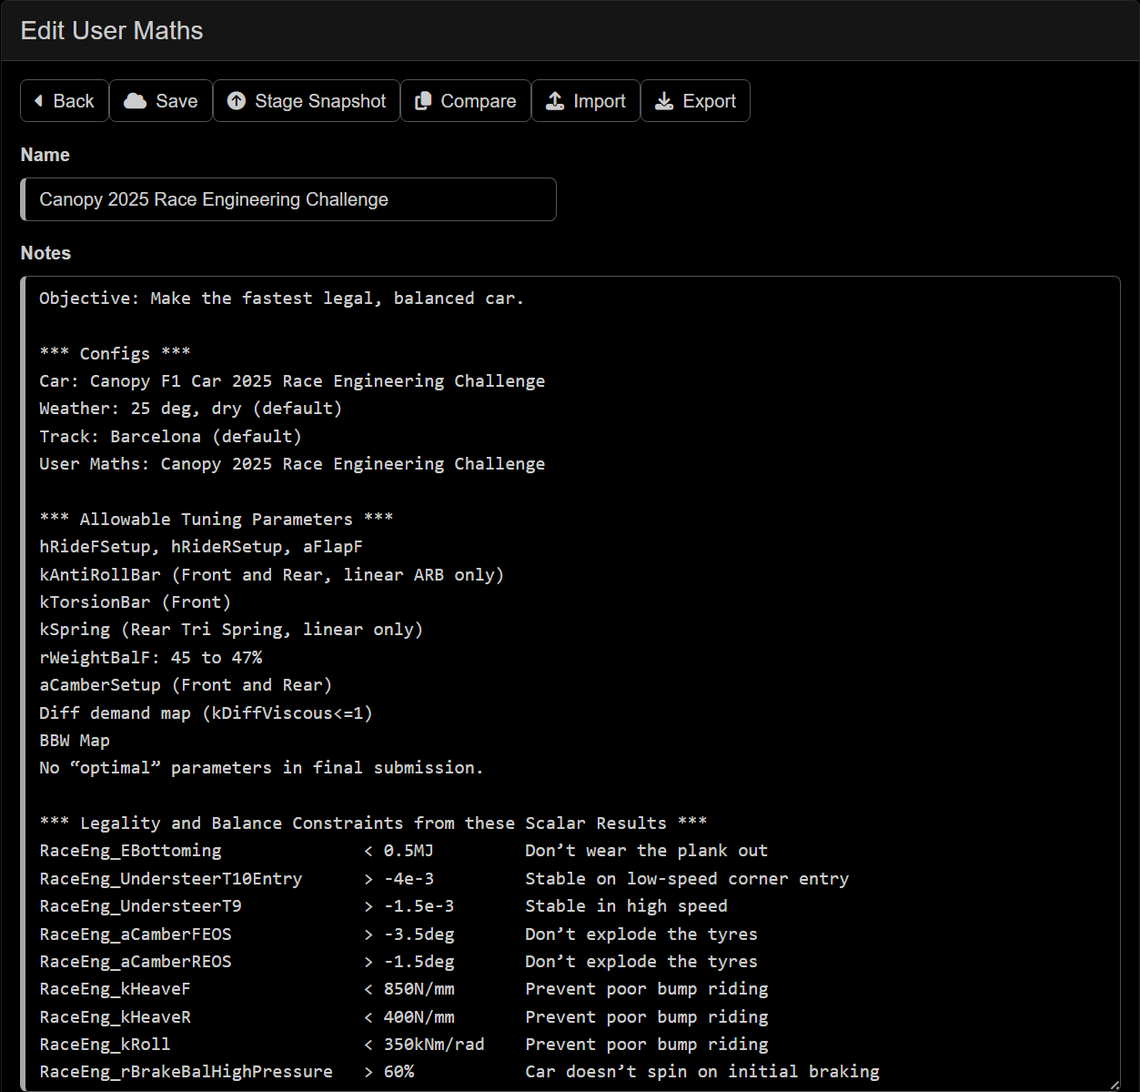
Task: Click the 'User Maths: Canopy 2025' line
Action: [292, 464]
